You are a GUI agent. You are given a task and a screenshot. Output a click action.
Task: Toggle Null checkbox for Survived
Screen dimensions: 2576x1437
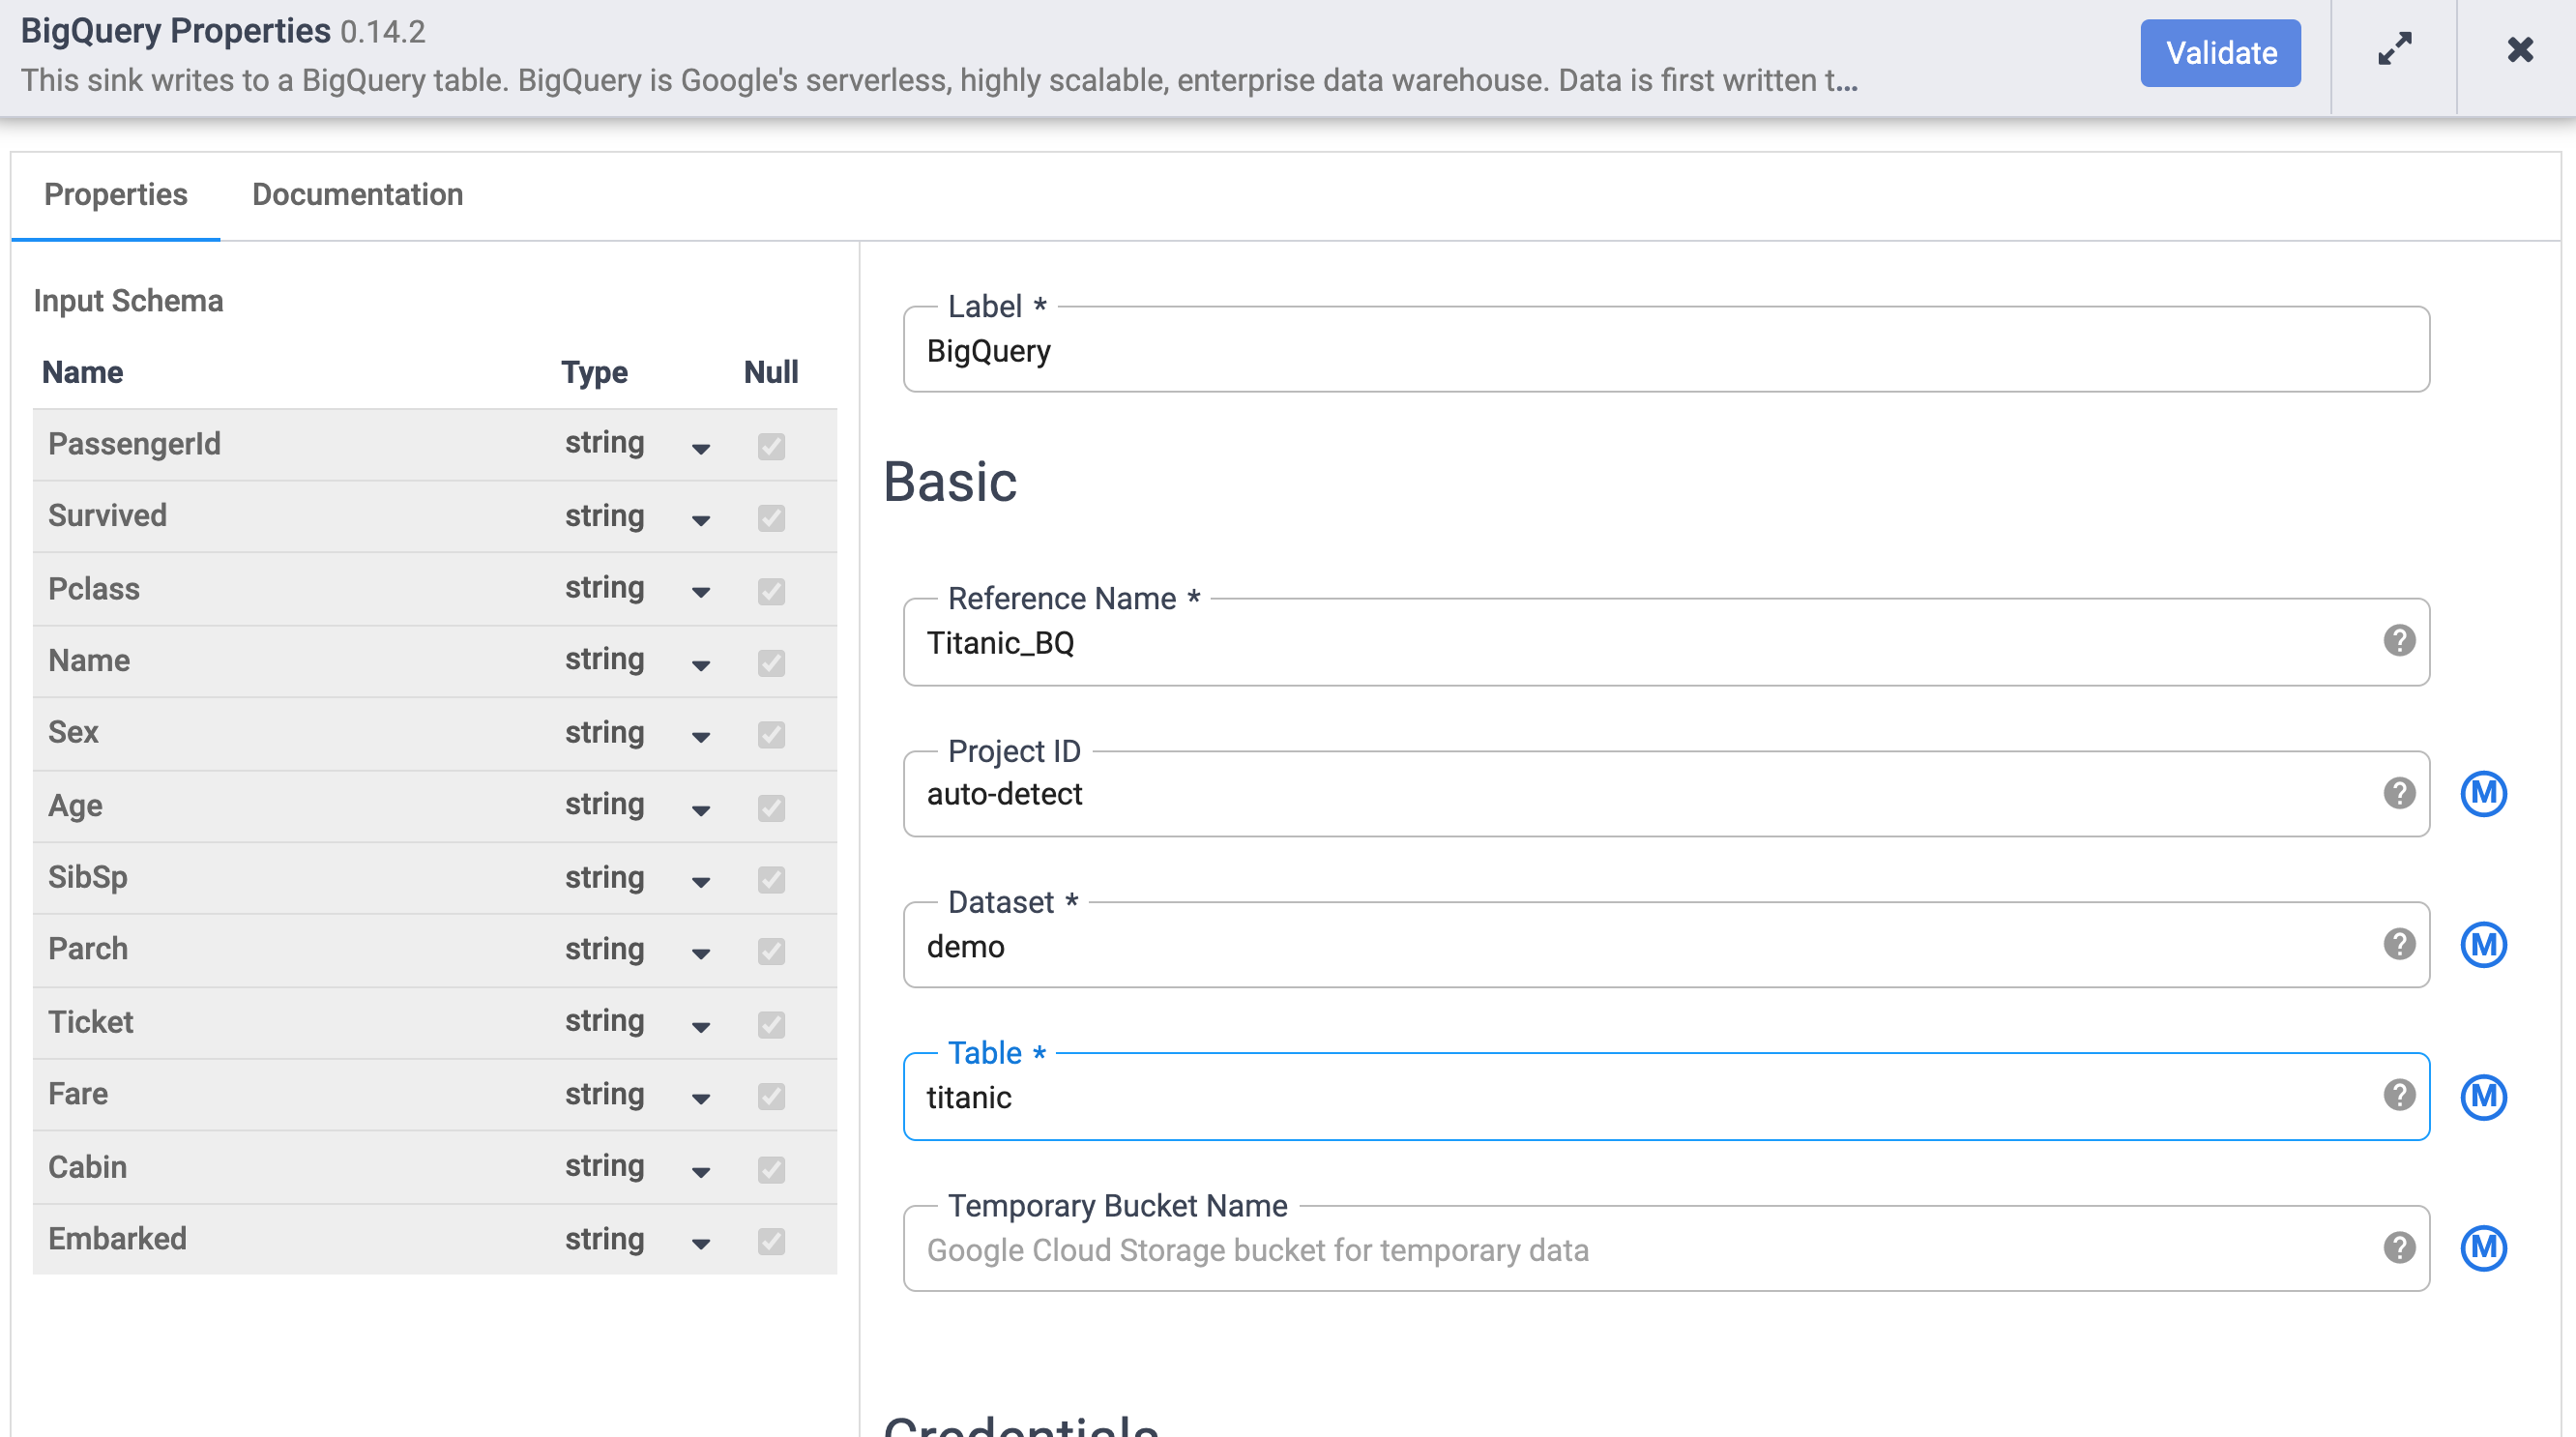(771, 518)
